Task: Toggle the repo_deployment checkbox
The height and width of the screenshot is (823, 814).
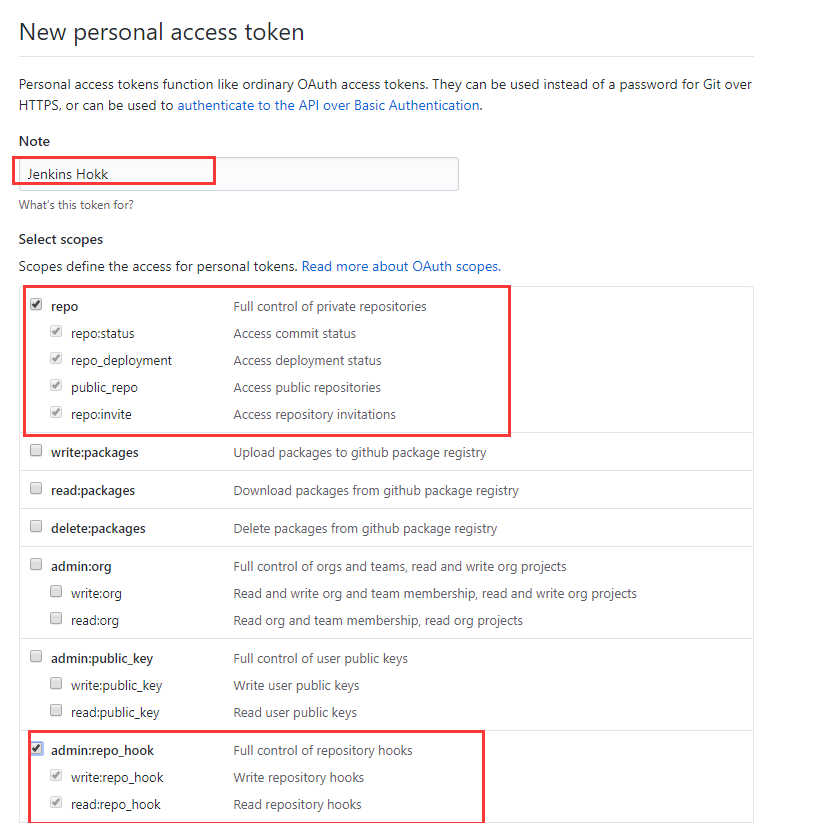Action: 56,360
